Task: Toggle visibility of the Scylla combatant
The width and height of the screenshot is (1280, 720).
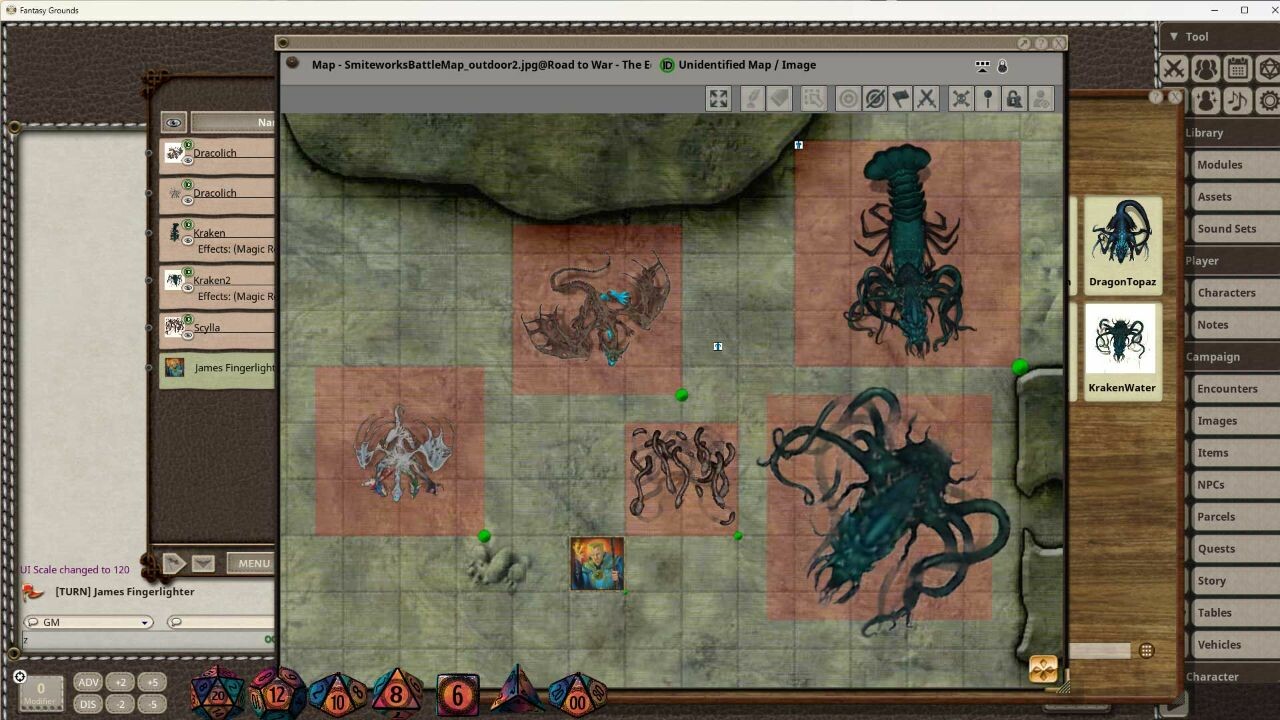Action: coord(190,334)
